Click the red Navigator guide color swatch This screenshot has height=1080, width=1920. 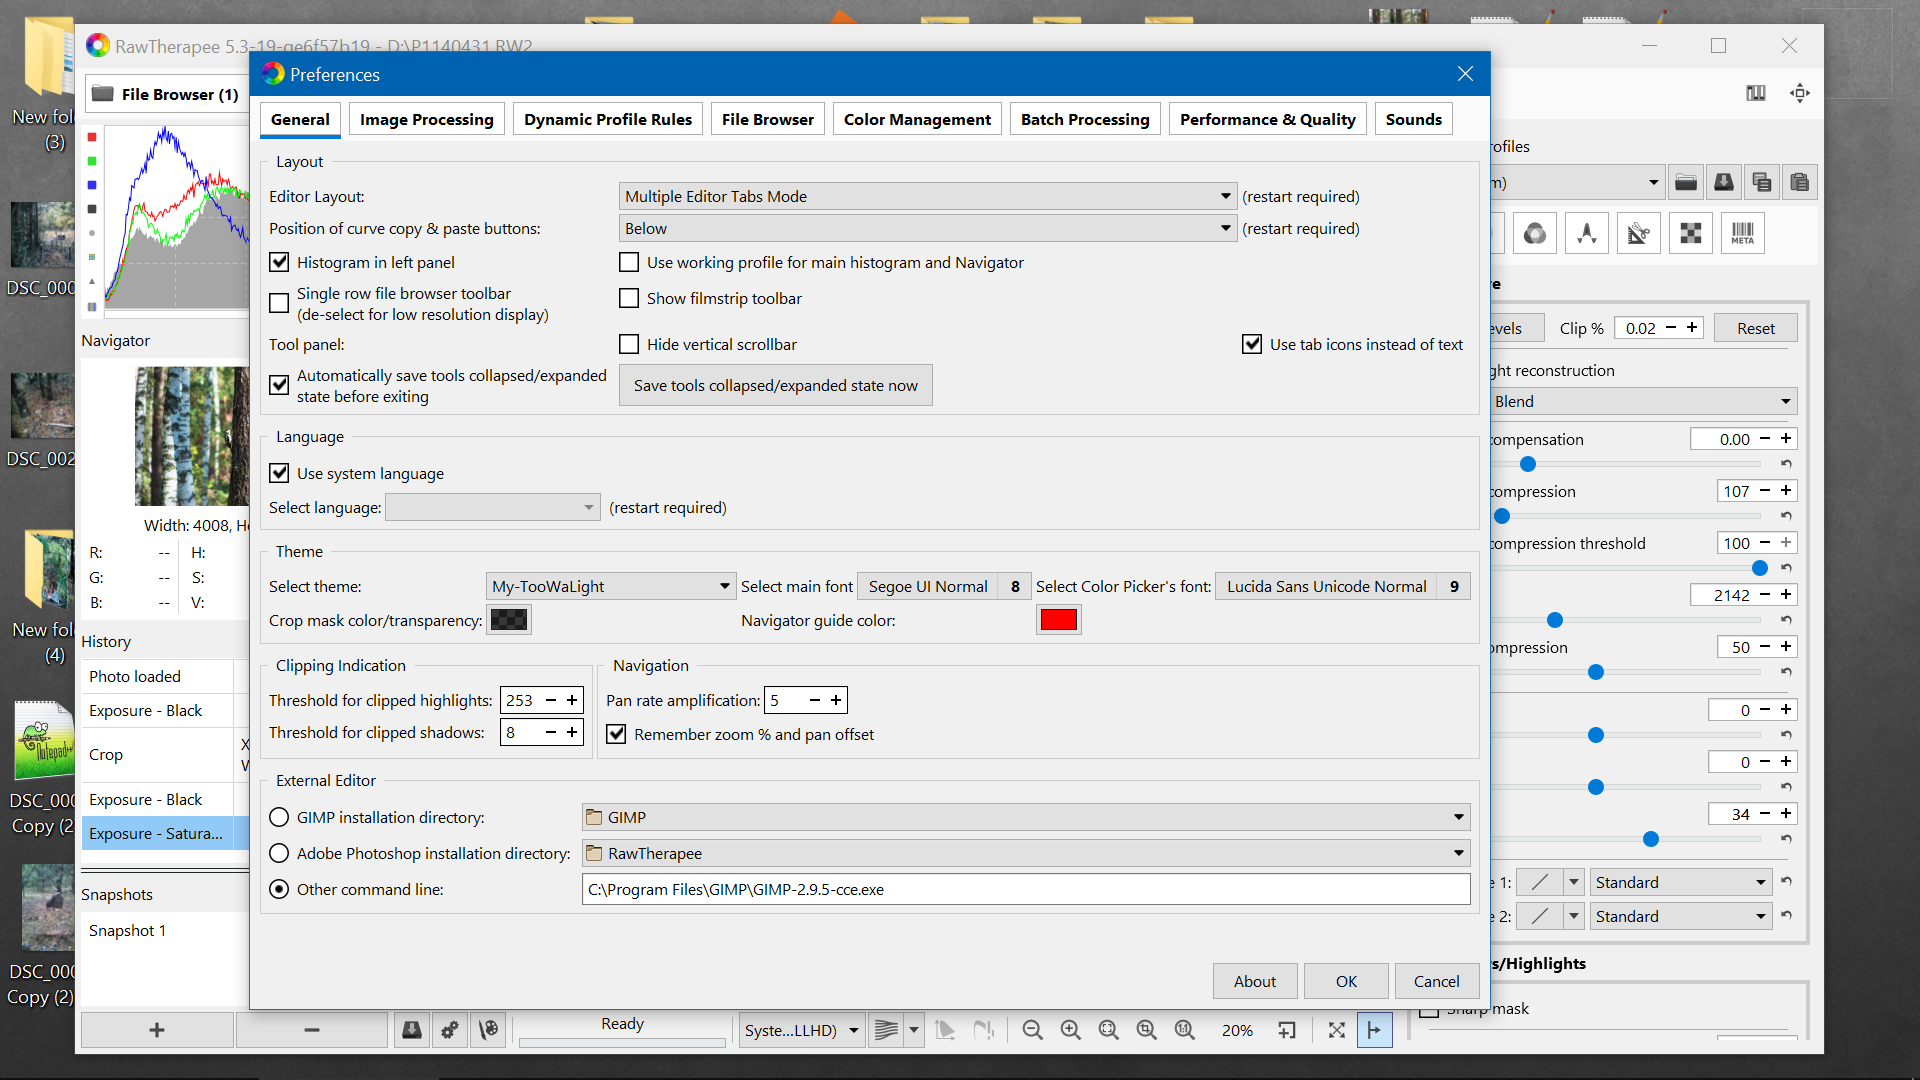(1058, 620)
